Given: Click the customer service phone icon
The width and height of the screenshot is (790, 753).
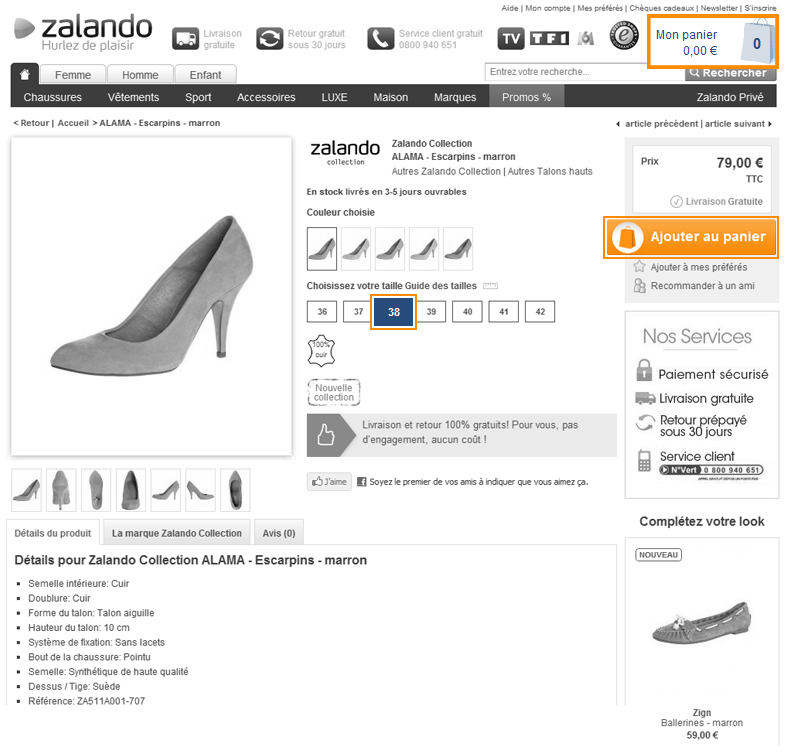Looking at the screenshot, I should [380, 39].
